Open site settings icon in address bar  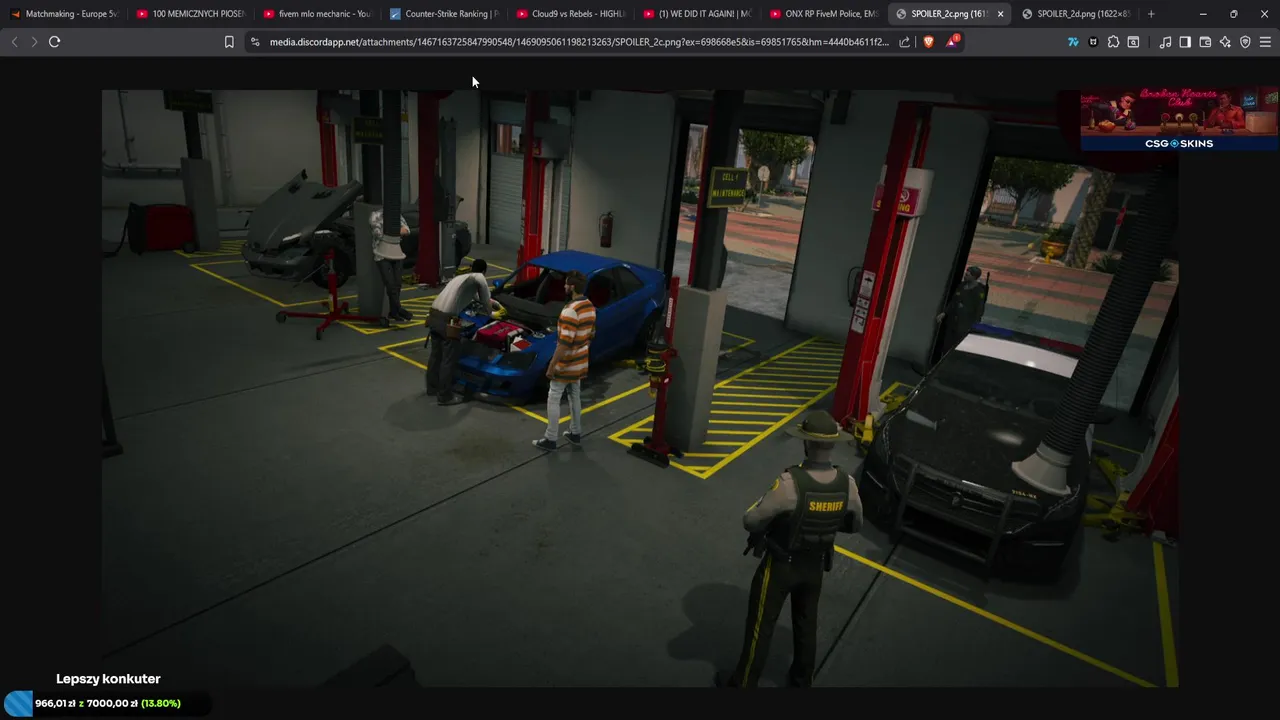(255, 42)
